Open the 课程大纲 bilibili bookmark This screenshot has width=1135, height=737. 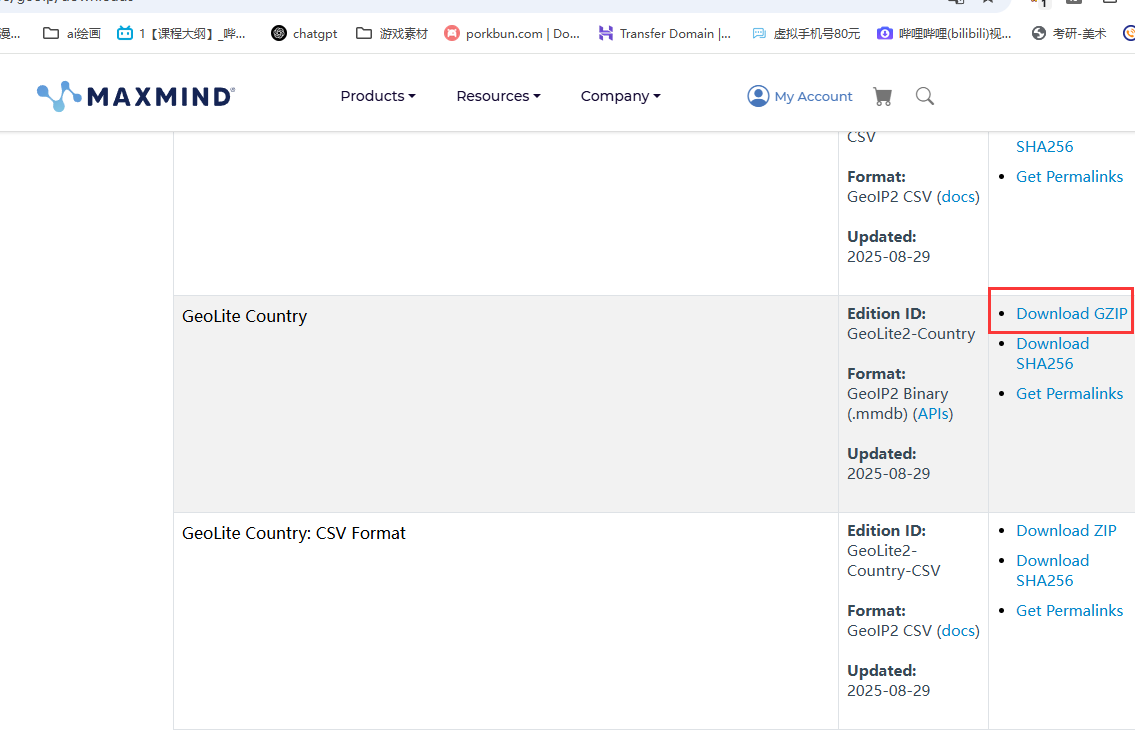click(181, 33)
